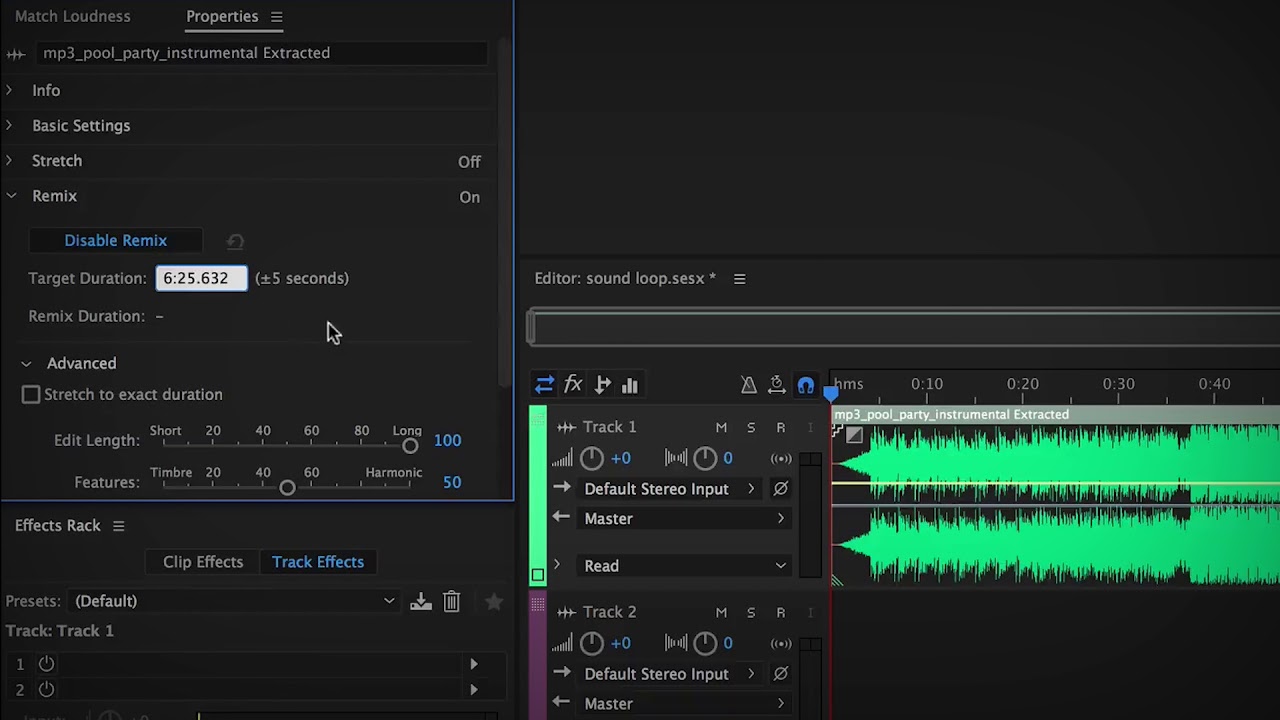The width and height of the screenshot is (1280, 720).
Task: Toggle the snapping magnet icon
Action: pos(805,385)
